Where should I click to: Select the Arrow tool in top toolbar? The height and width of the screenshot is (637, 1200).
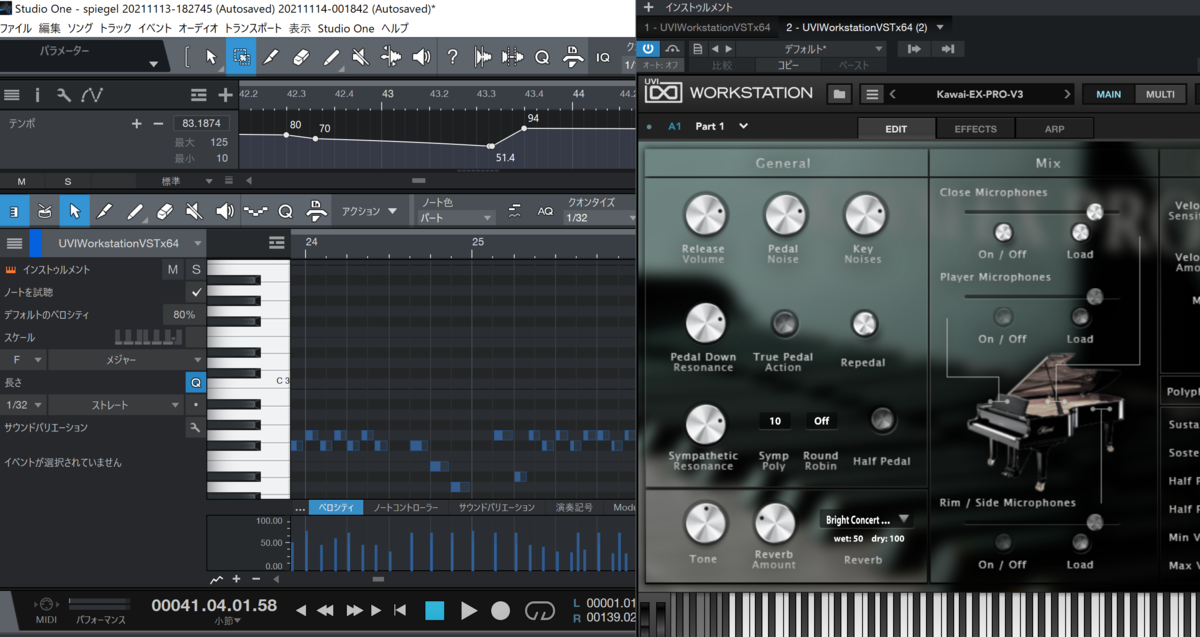coord(211,57)
